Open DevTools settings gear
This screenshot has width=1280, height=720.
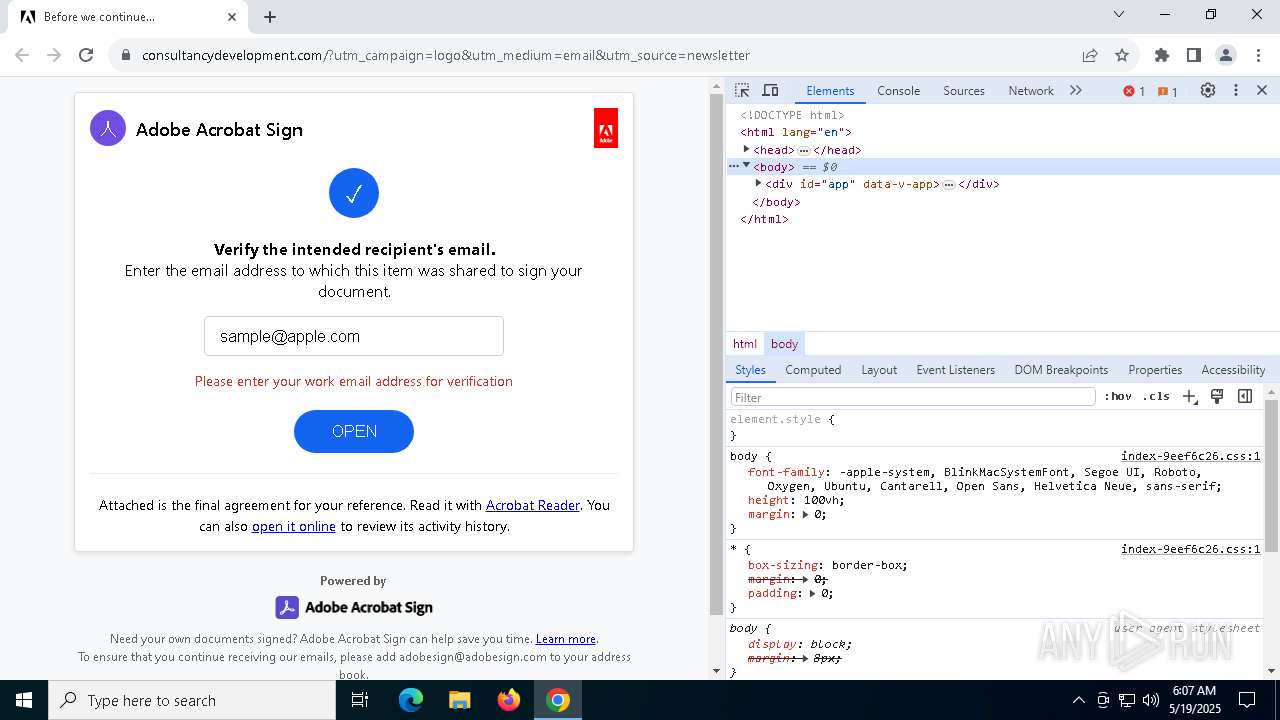(x=1208, y=90)
